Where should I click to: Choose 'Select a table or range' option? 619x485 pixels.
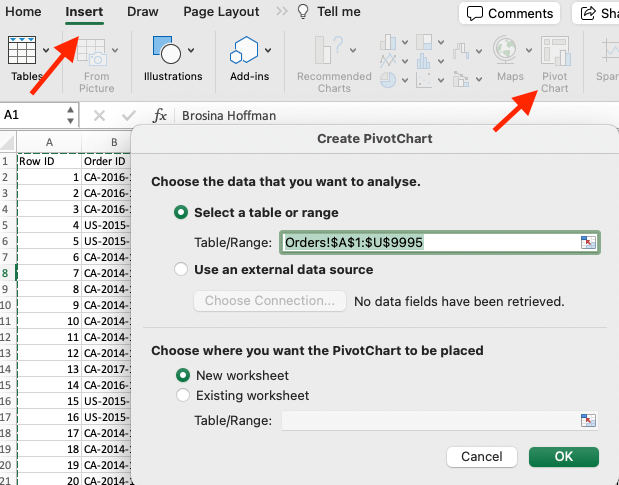click(x=181, y=212)
